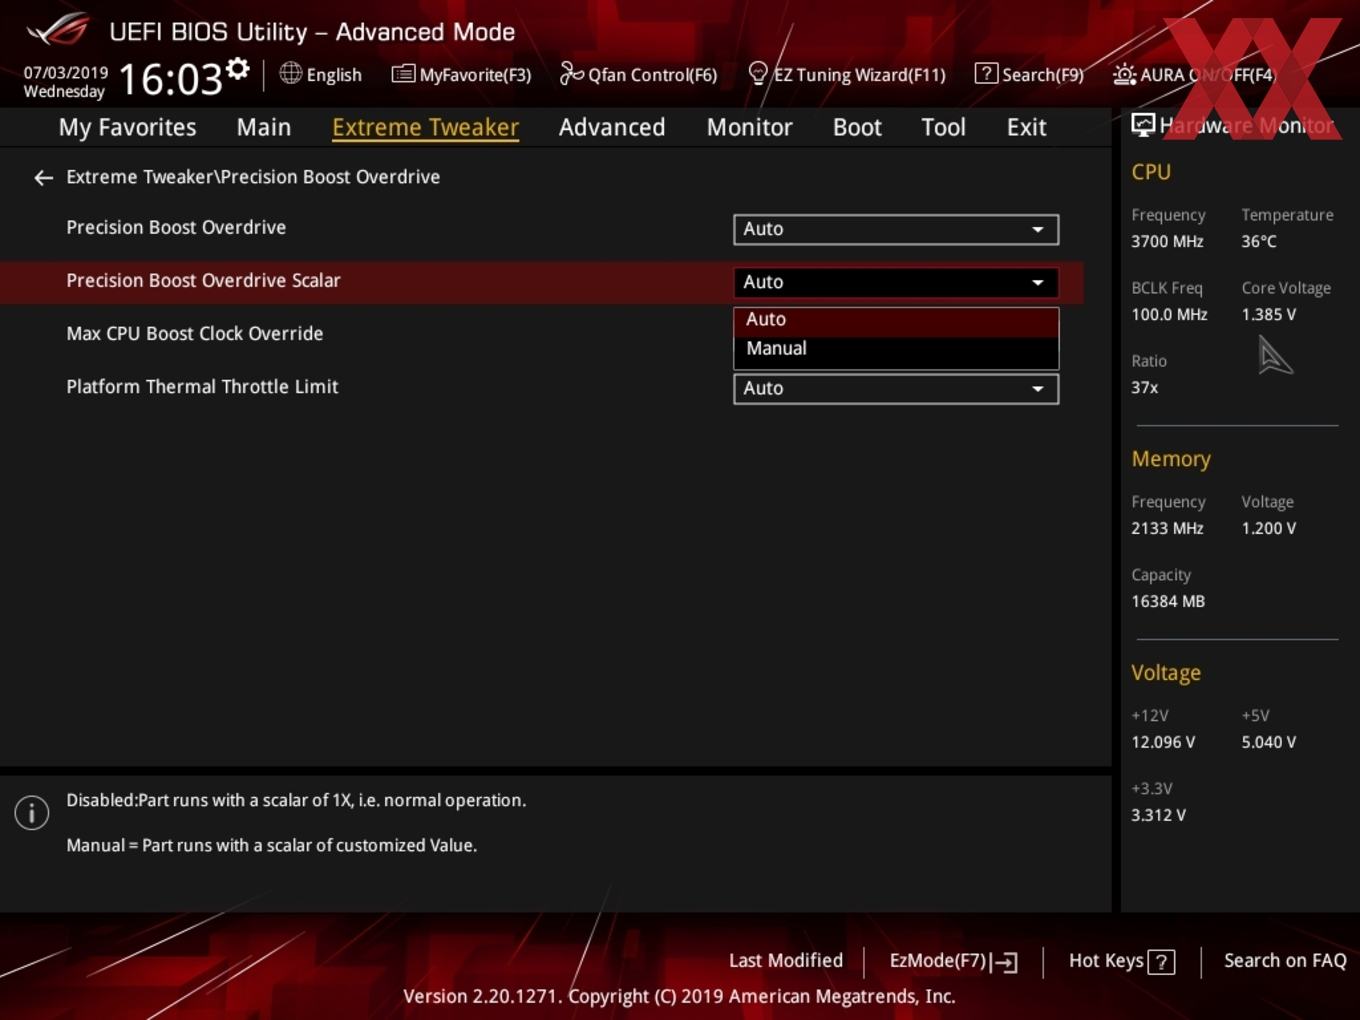Open the Qfan Control fan icon
Image resolution: width=1360 pixels, height=1020 pixels.
[571, 73]
